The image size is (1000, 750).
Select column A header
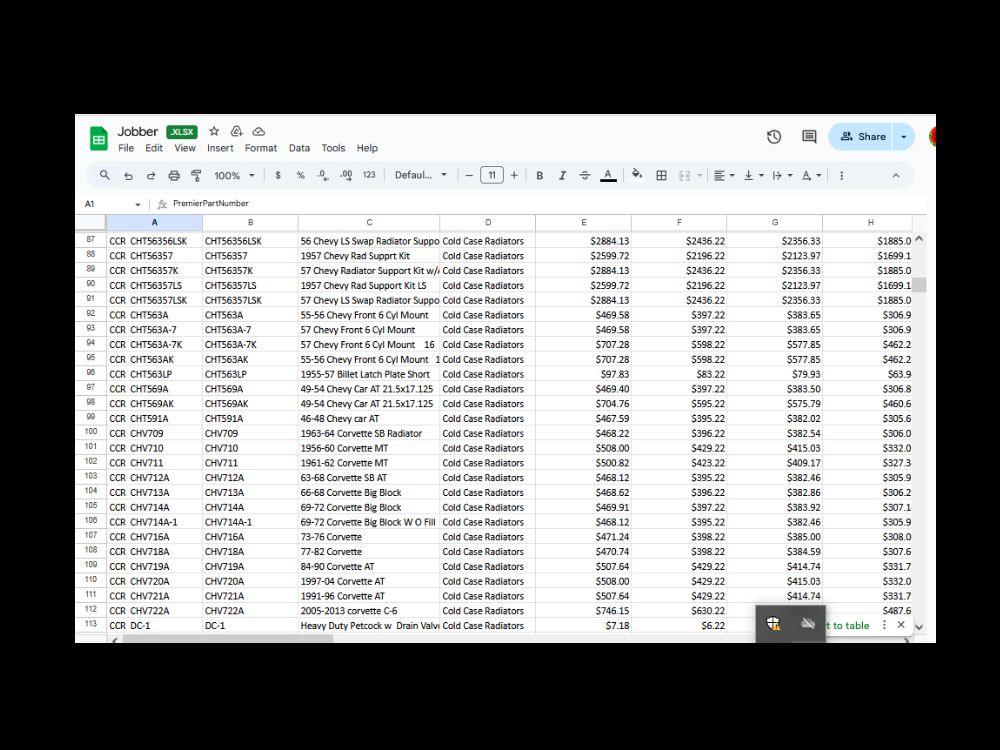point(154,223)
